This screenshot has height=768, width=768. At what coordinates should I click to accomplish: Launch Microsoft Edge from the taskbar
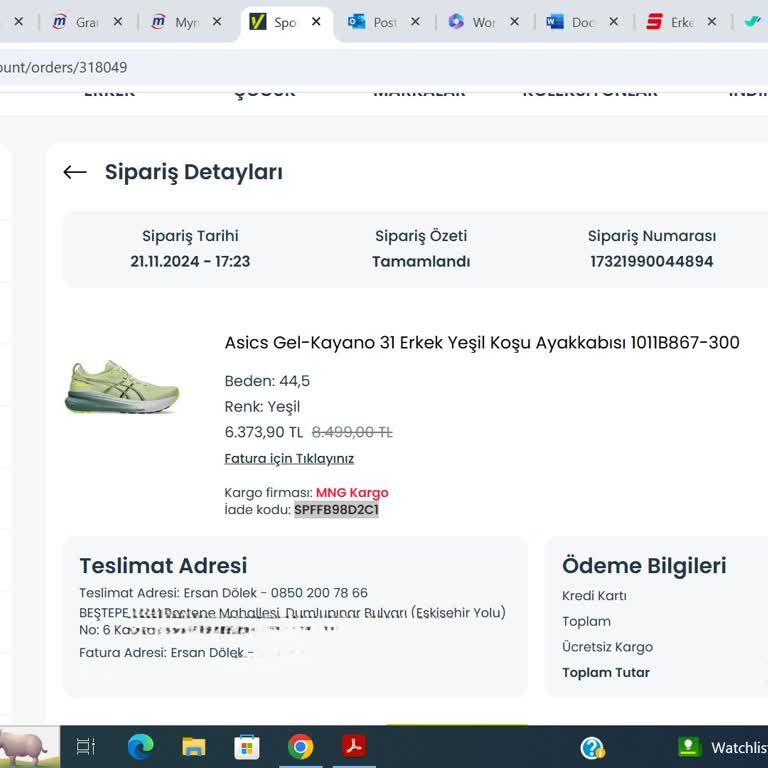pos(141,746)
